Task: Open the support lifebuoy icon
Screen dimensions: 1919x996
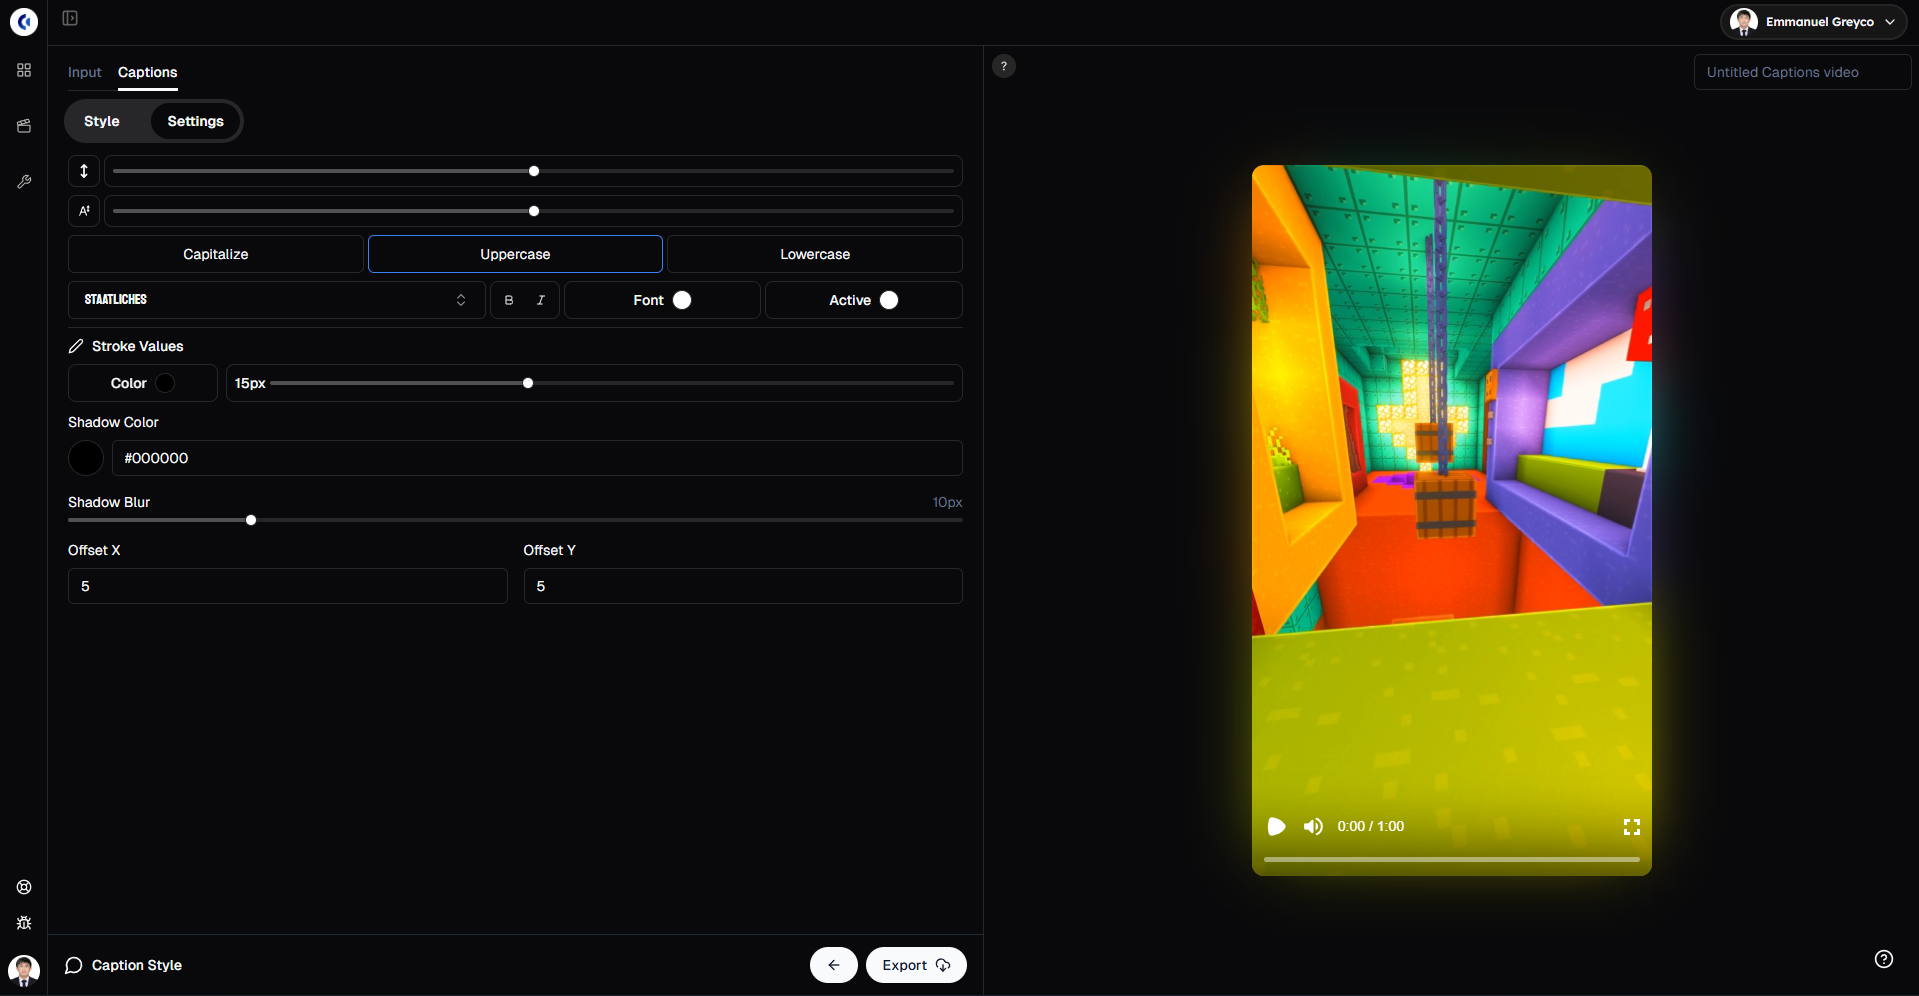Action: coord(24,887)
